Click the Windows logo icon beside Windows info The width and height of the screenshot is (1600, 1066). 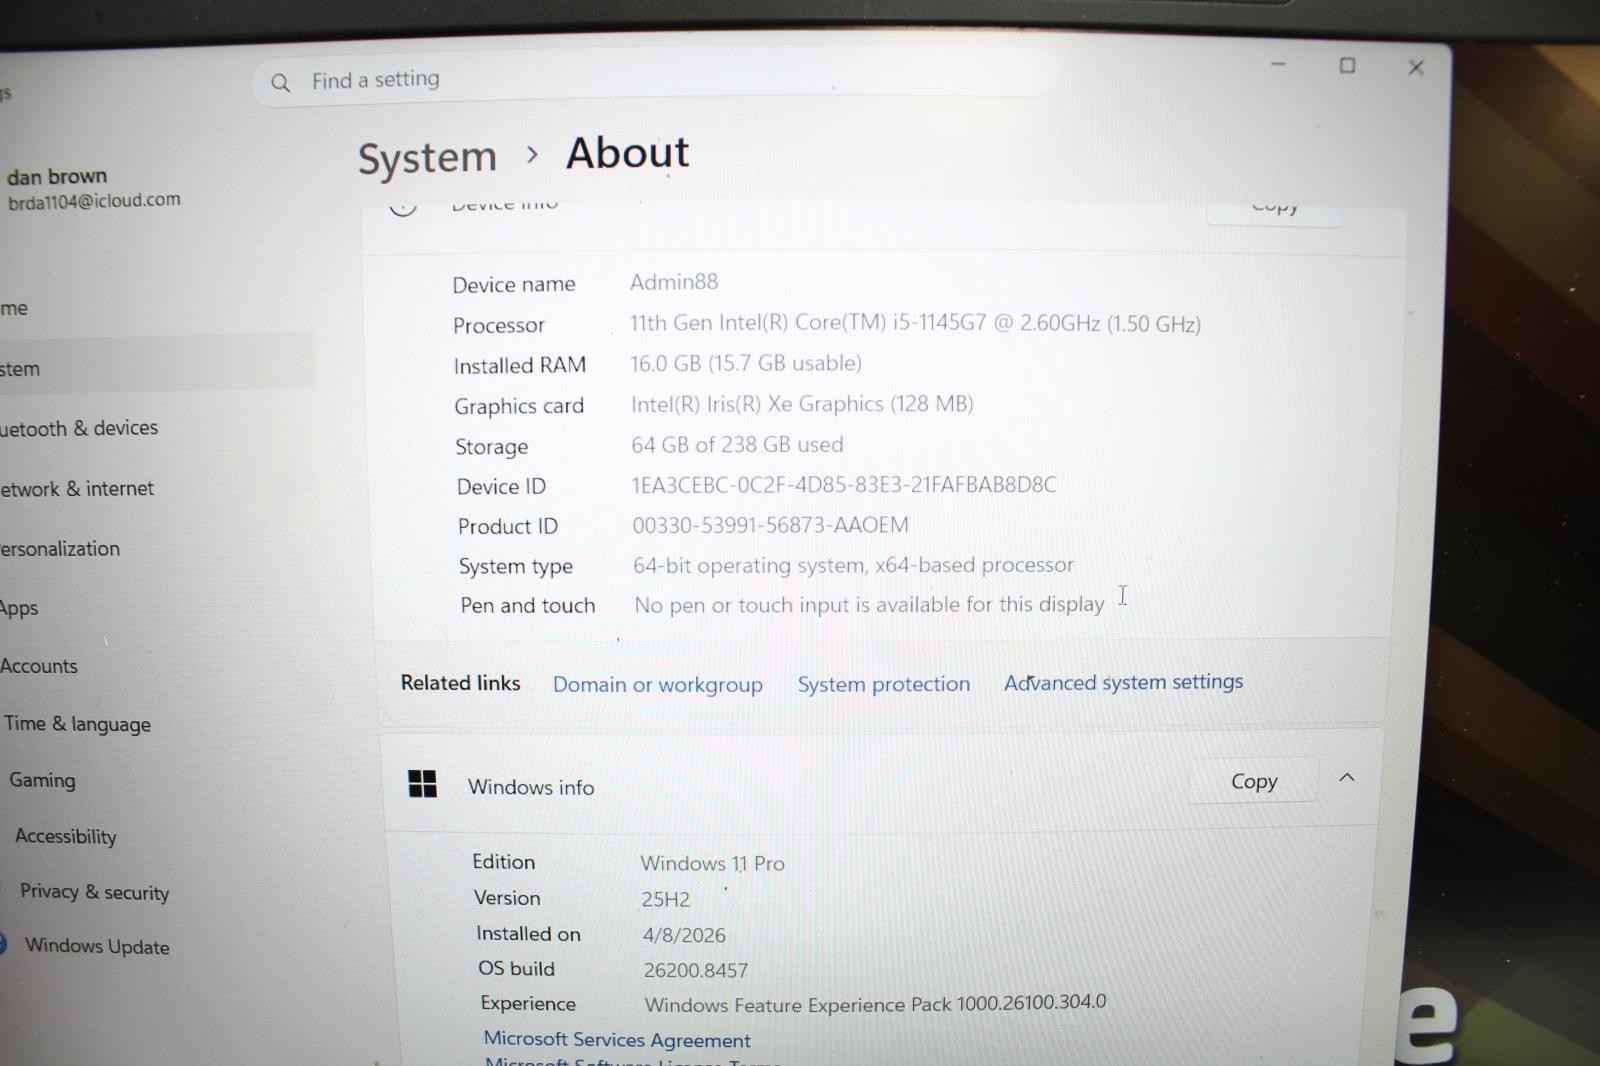[423, 784]
